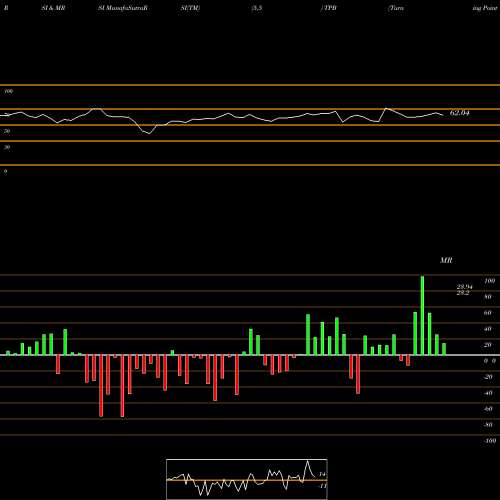500x500 pixels.
Task: Click the '80' label on MR right axis
Action: [488, 297]
